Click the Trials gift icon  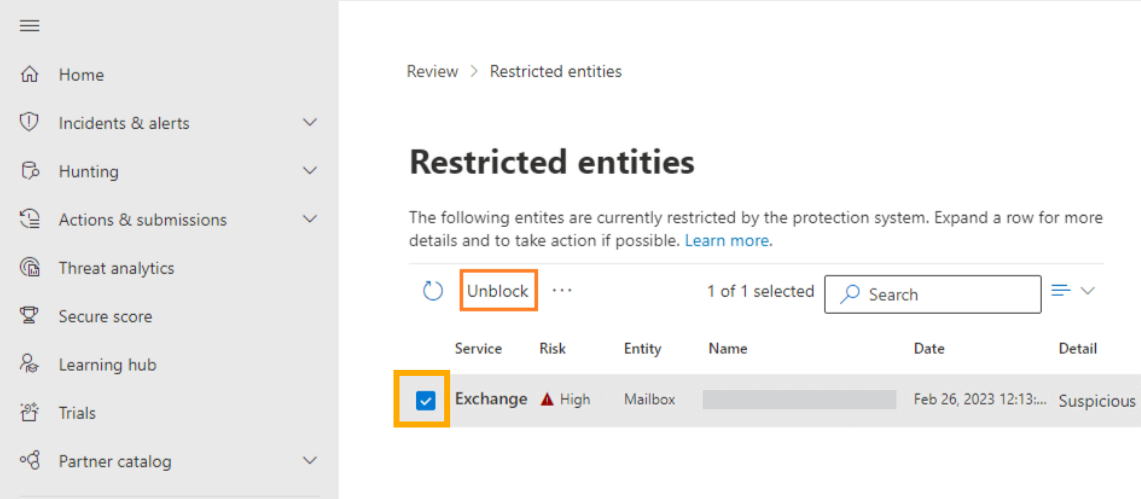29,413
